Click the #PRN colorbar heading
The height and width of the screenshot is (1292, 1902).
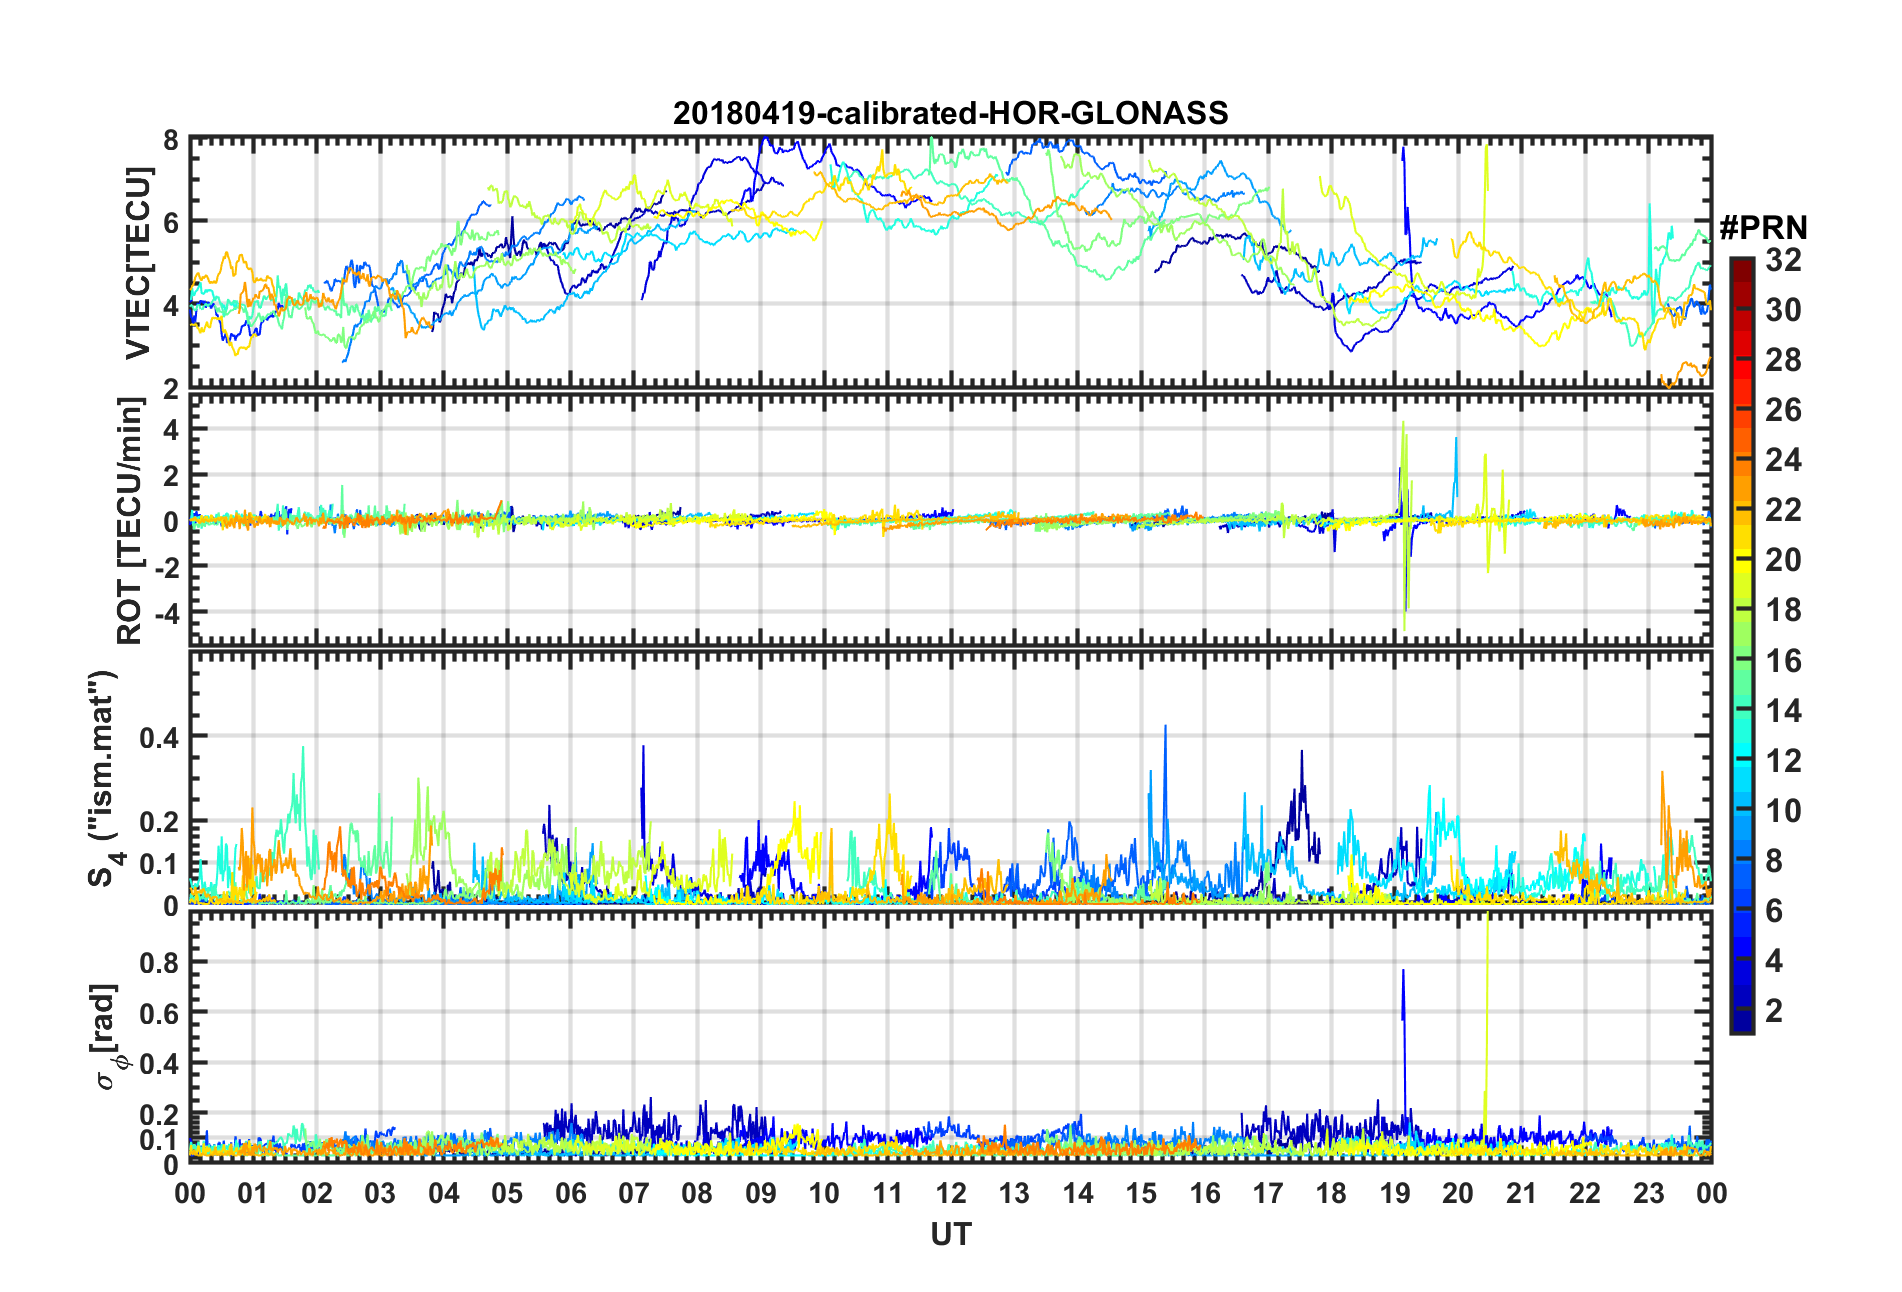(x=1763, y=228)
